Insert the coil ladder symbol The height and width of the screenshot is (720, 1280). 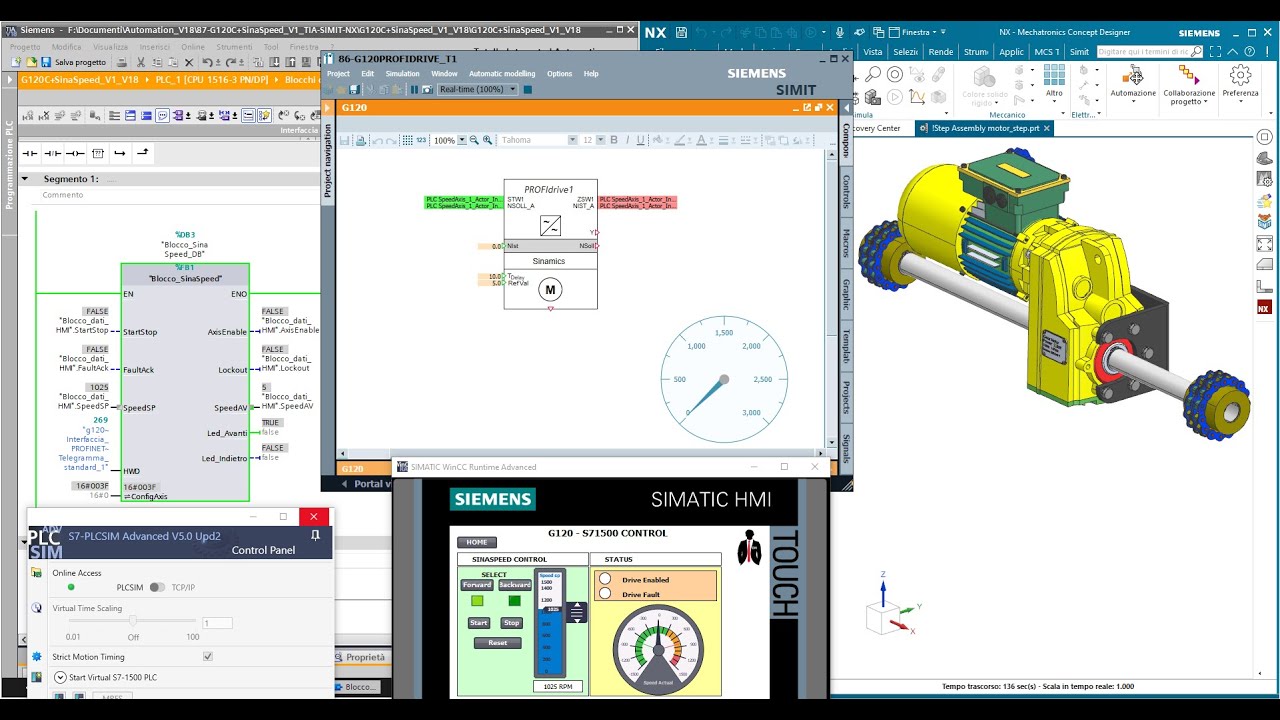(x=74, y=153)
